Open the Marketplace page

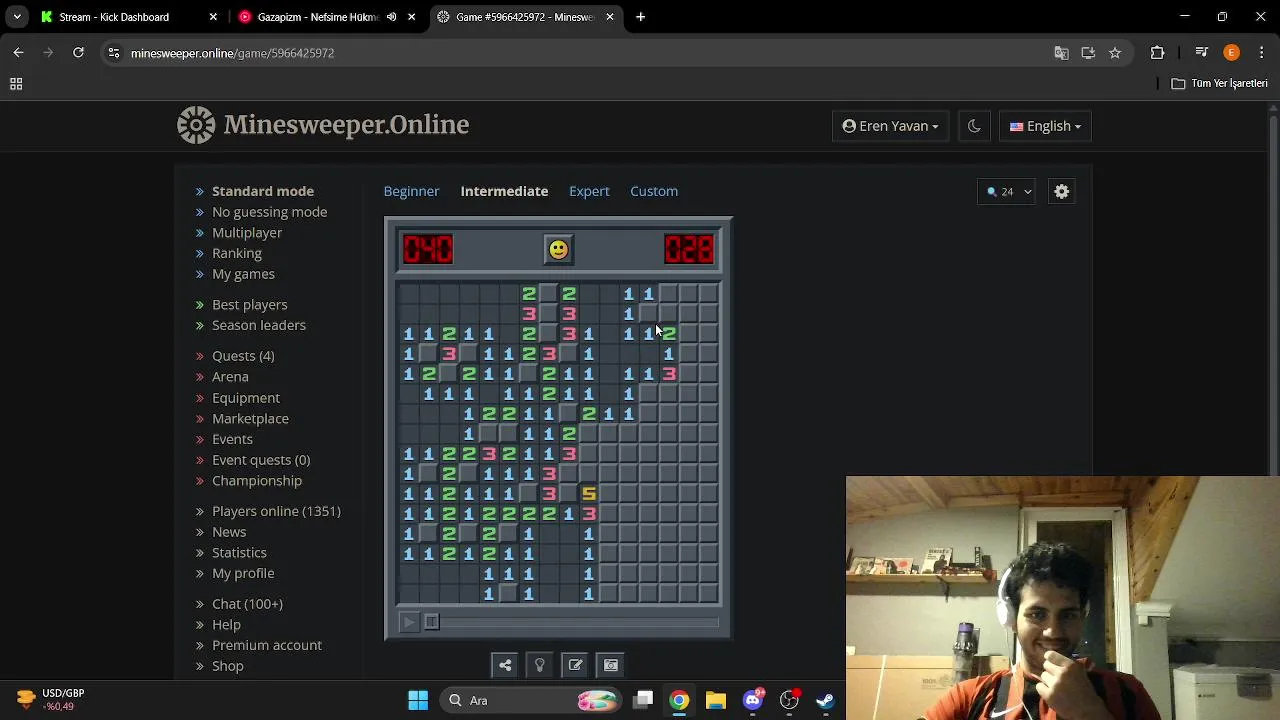coord(250,418)
